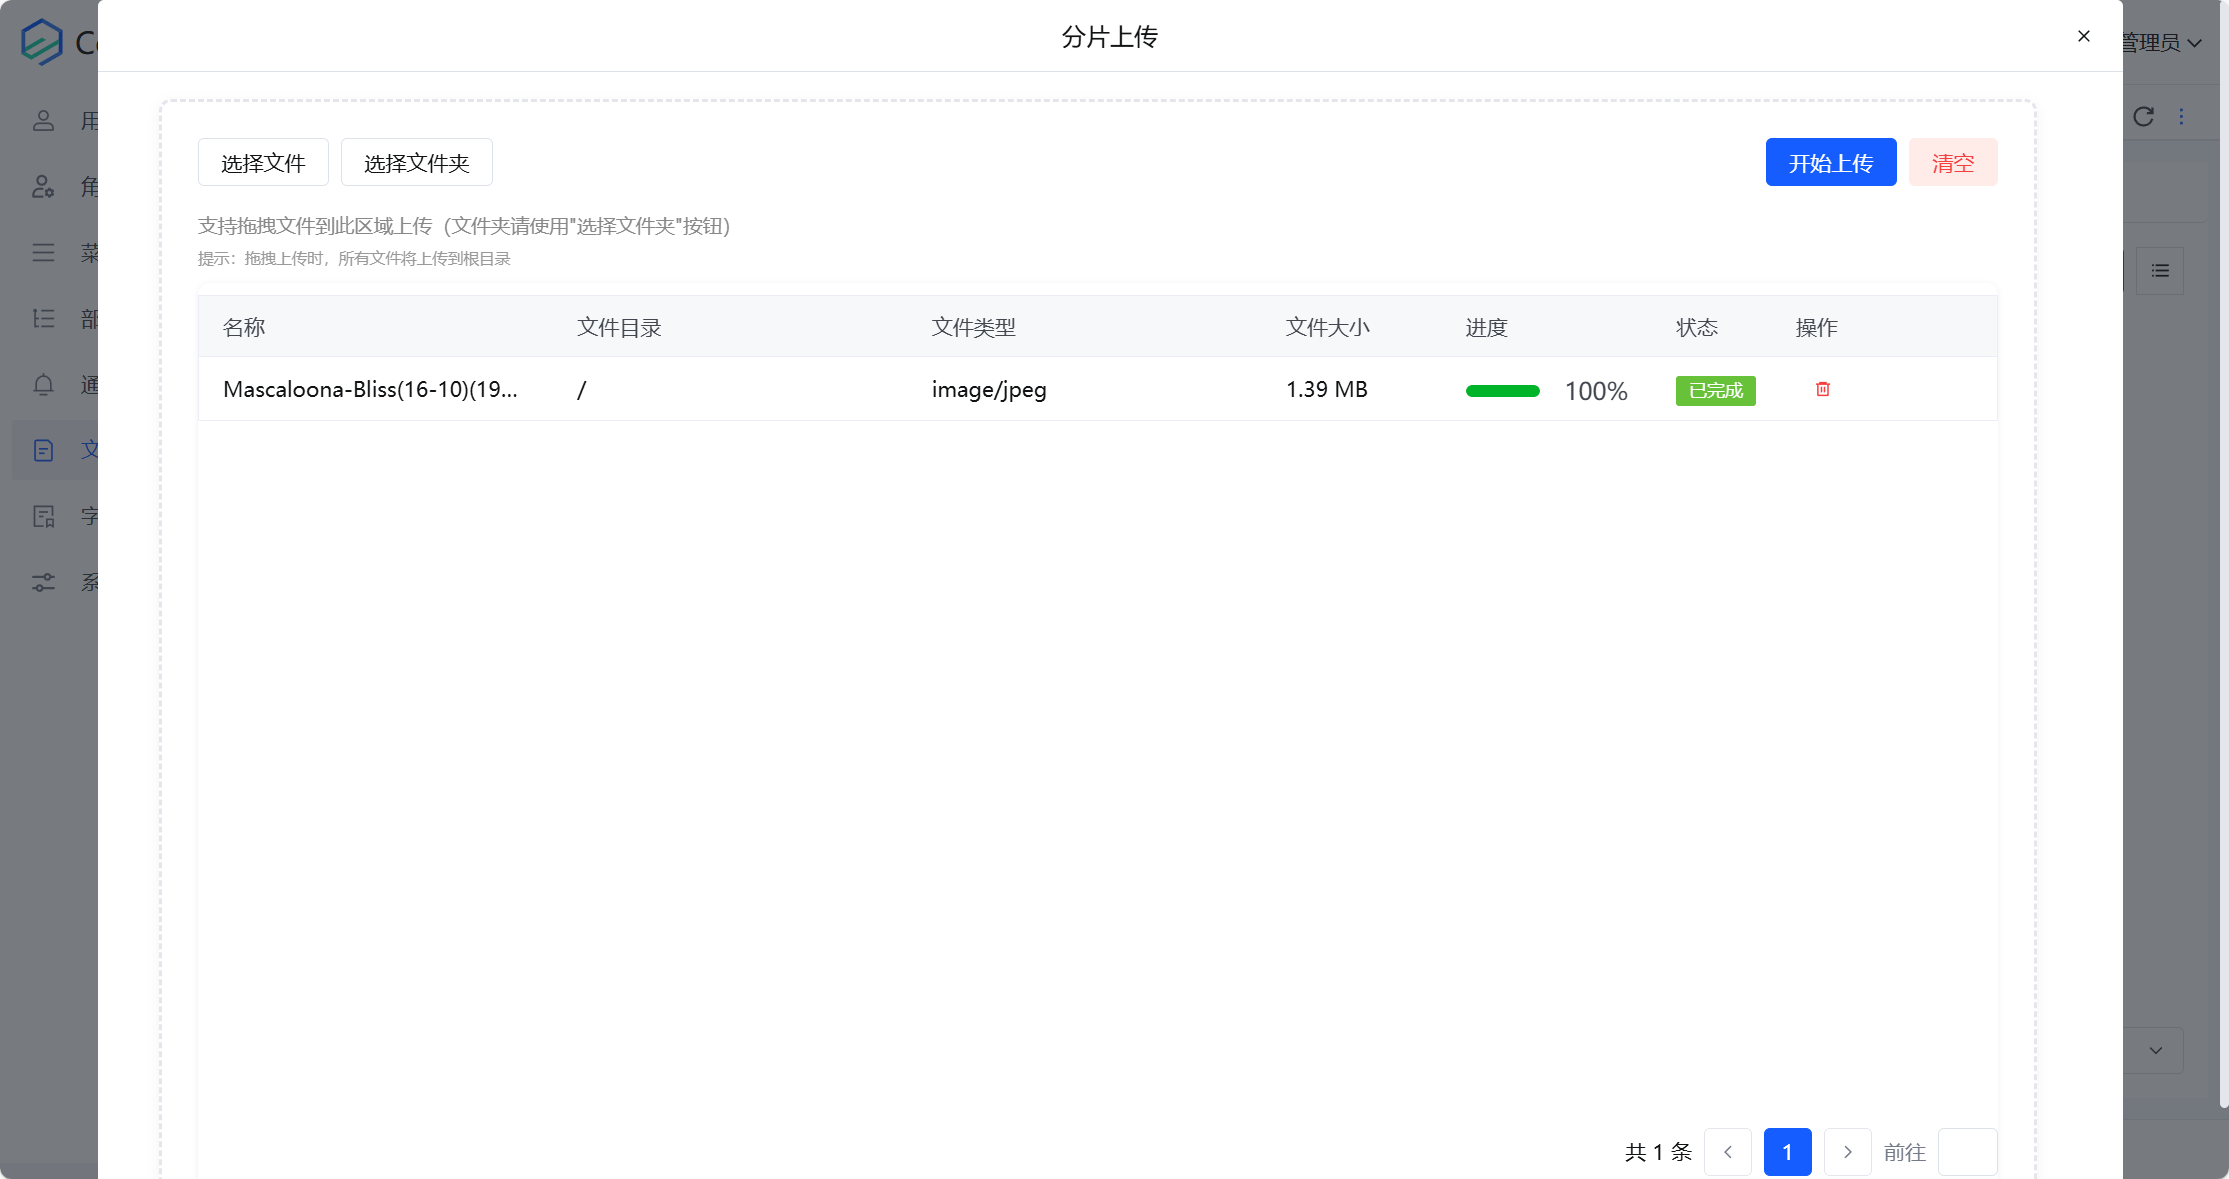Open the file management sidebar item
Screen dimensions: 2229x1179
pos(43,450)
